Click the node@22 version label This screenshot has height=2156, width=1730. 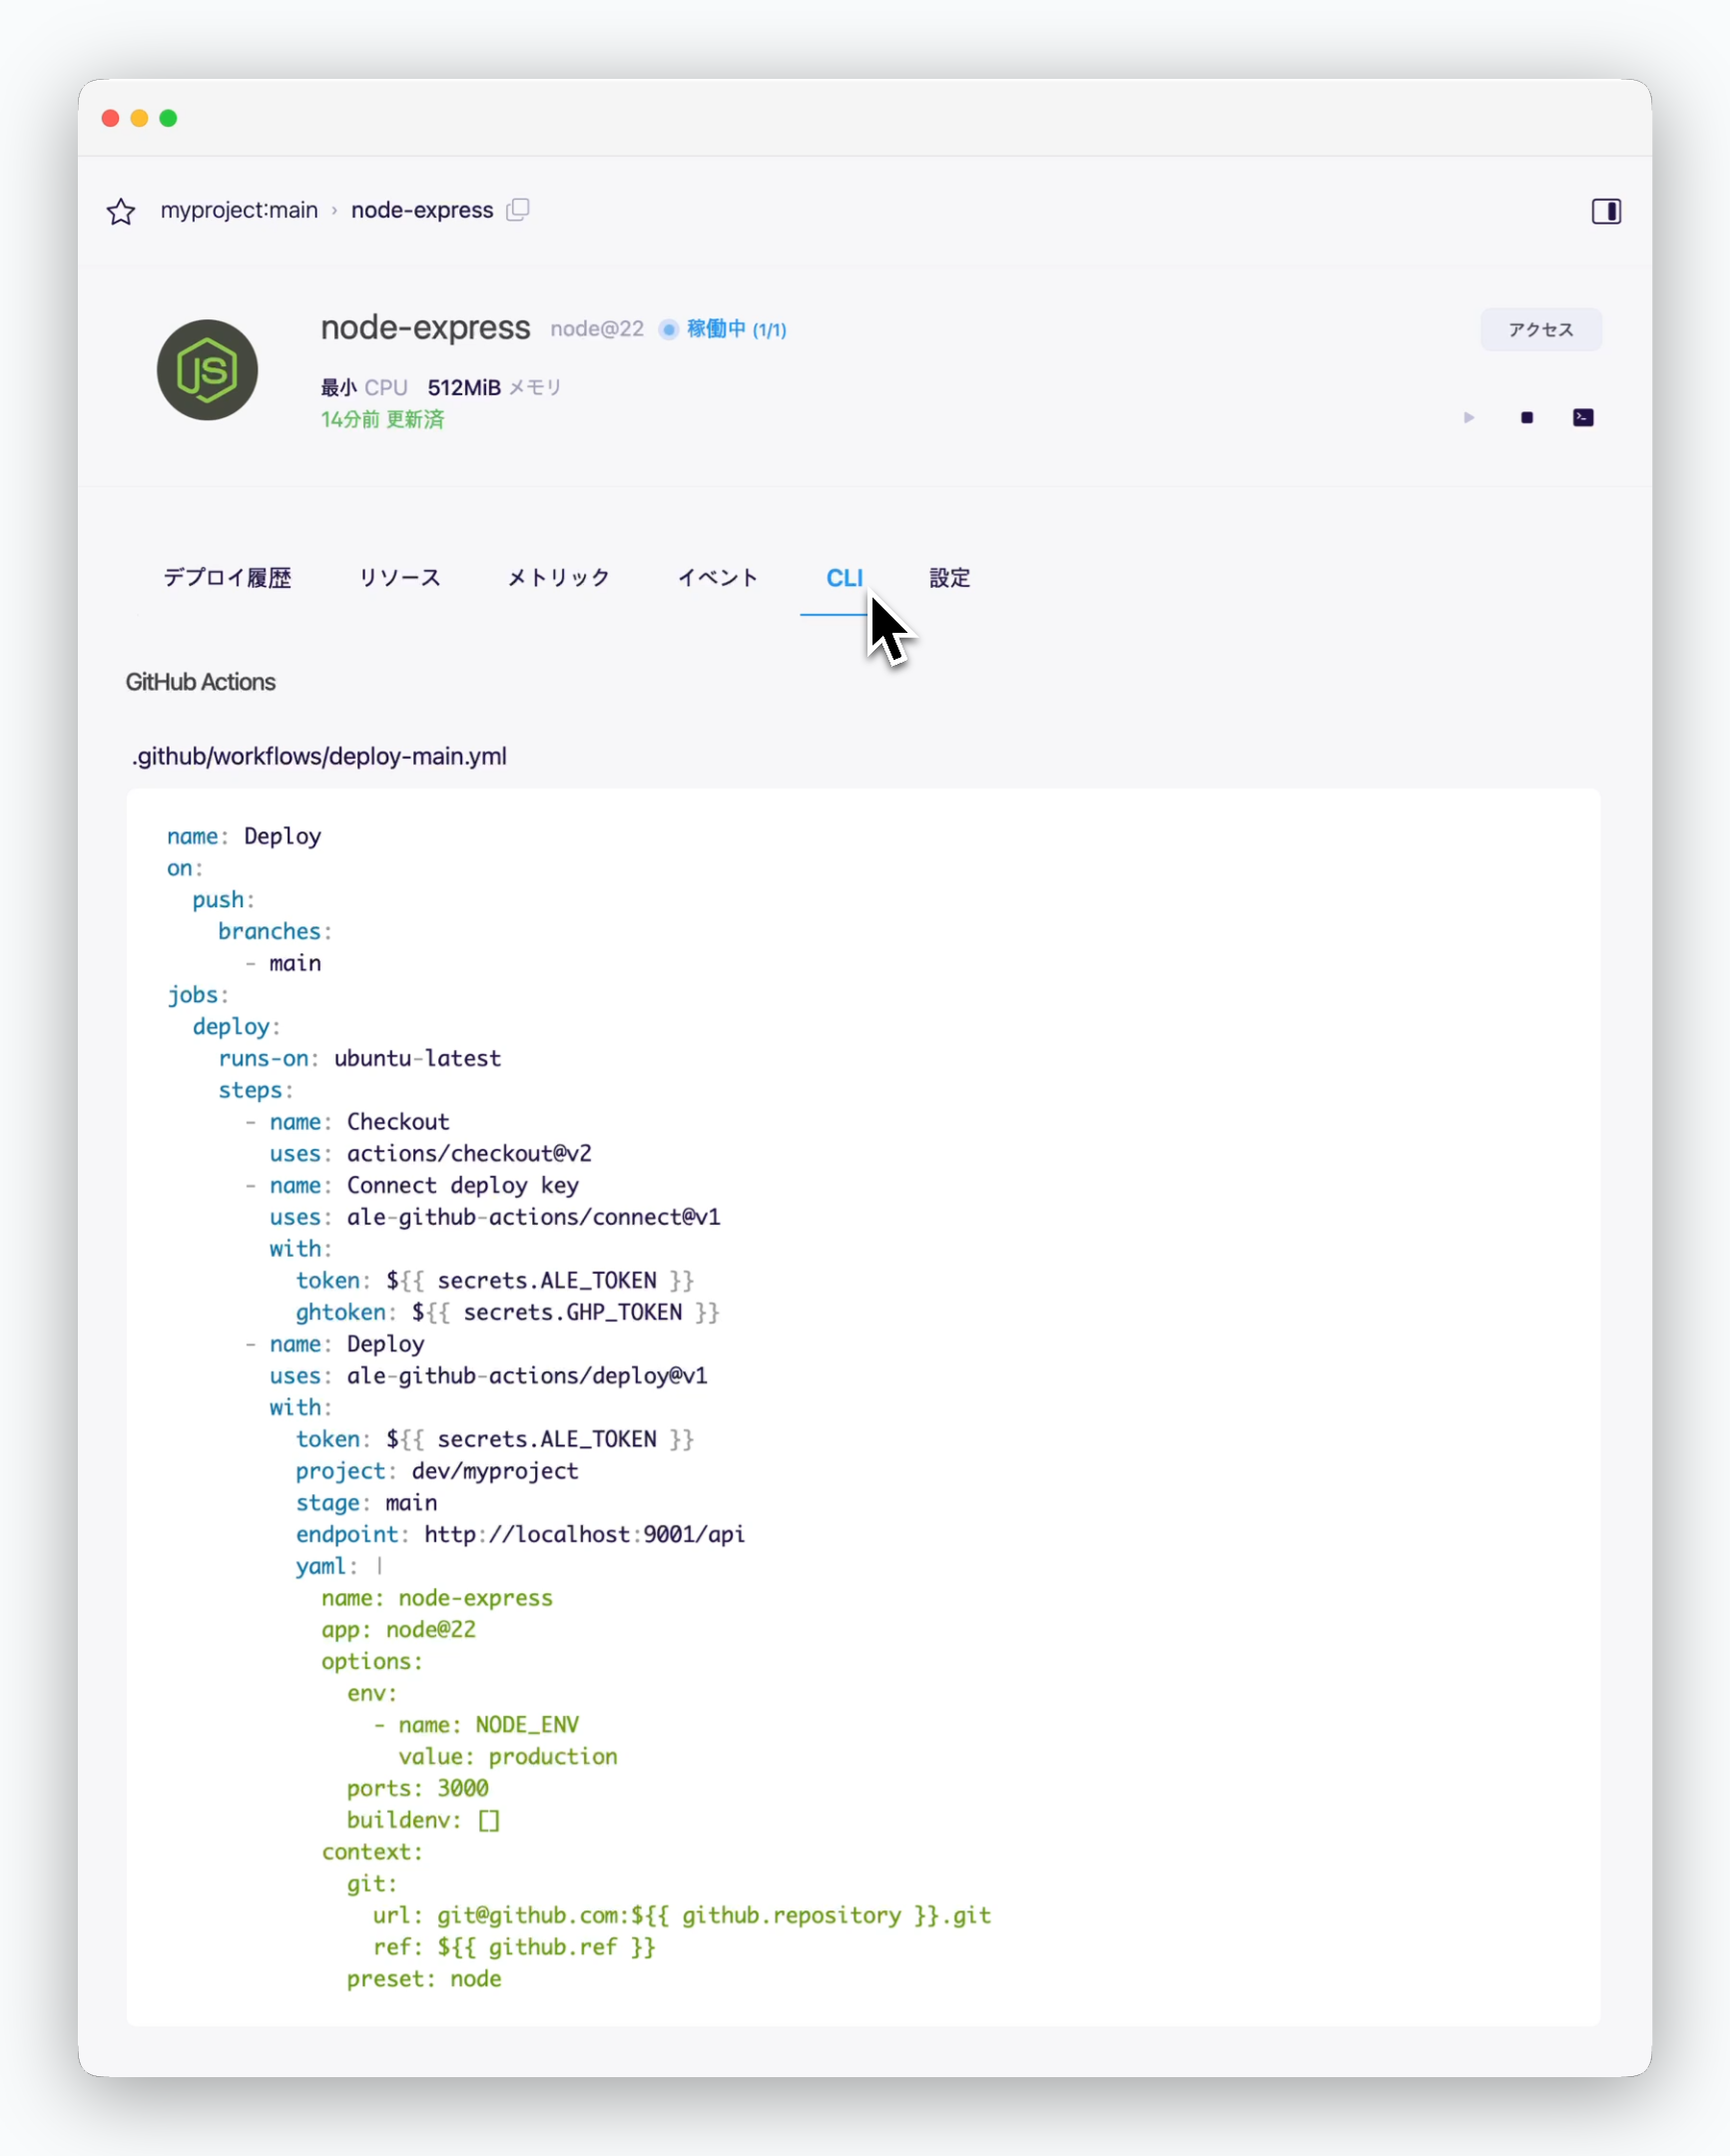tap(597, 329)
